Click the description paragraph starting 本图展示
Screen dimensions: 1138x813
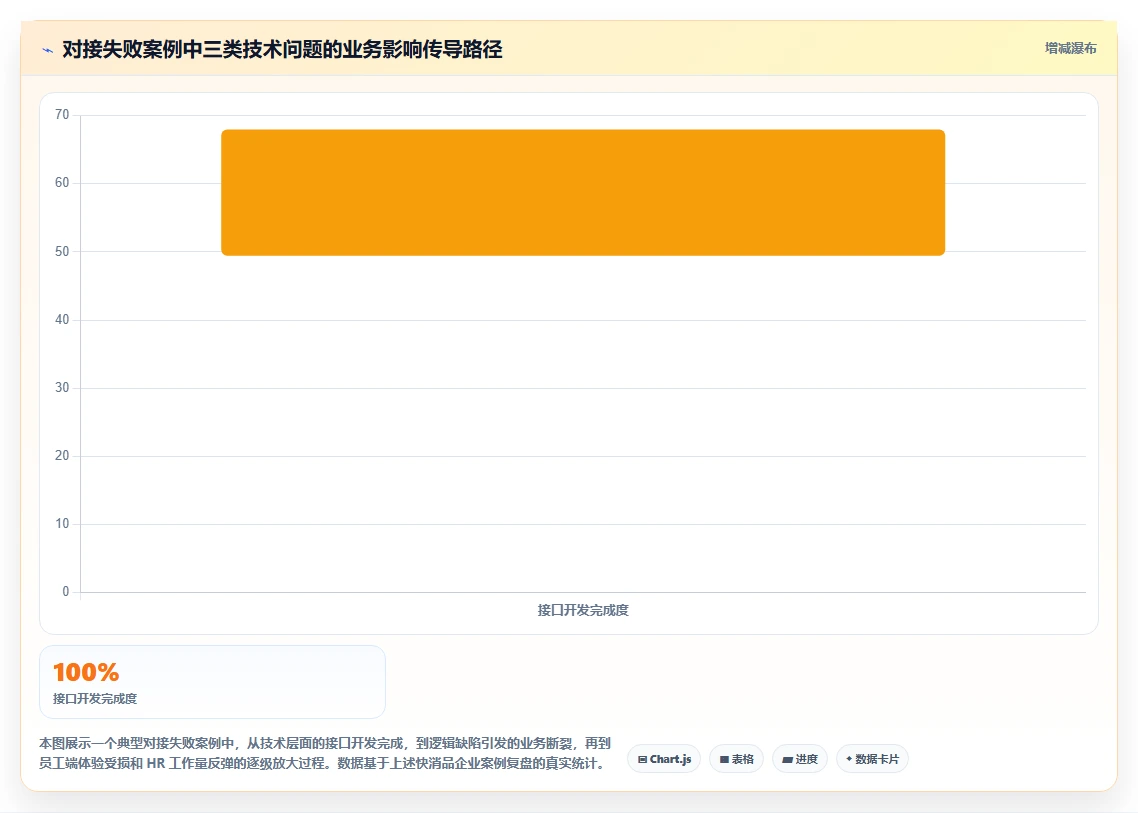pyautogui.click(x=325, y=753)
